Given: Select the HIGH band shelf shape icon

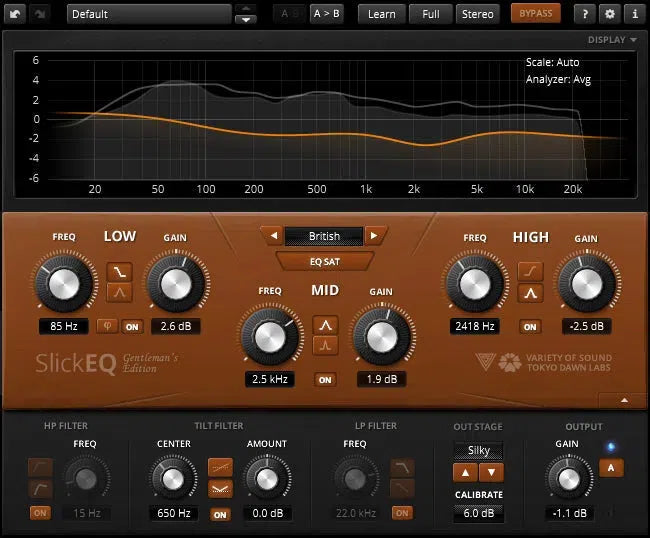Looking at the screenshot, I should coord(529,270).
